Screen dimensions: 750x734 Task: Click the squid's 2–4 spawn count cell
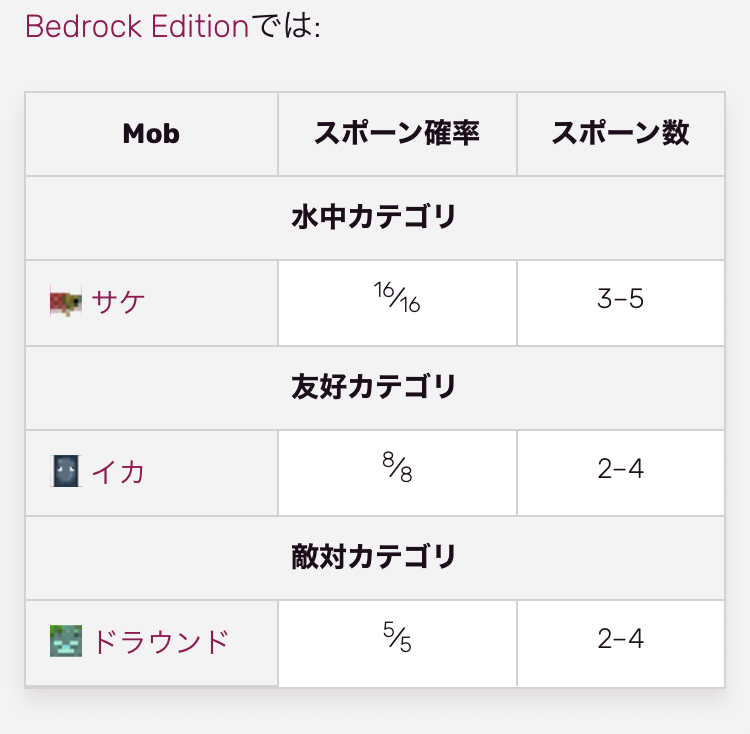point(620,470)
